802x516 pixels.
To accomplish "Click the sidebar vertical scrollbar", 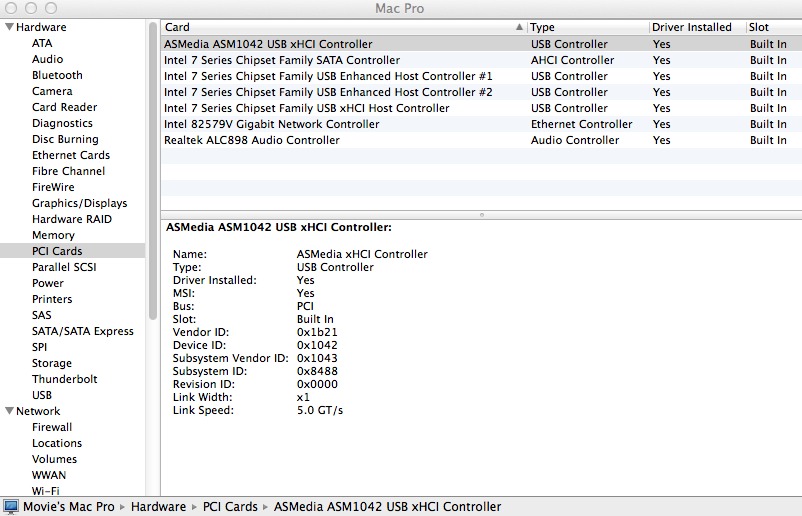I will 152,171.
